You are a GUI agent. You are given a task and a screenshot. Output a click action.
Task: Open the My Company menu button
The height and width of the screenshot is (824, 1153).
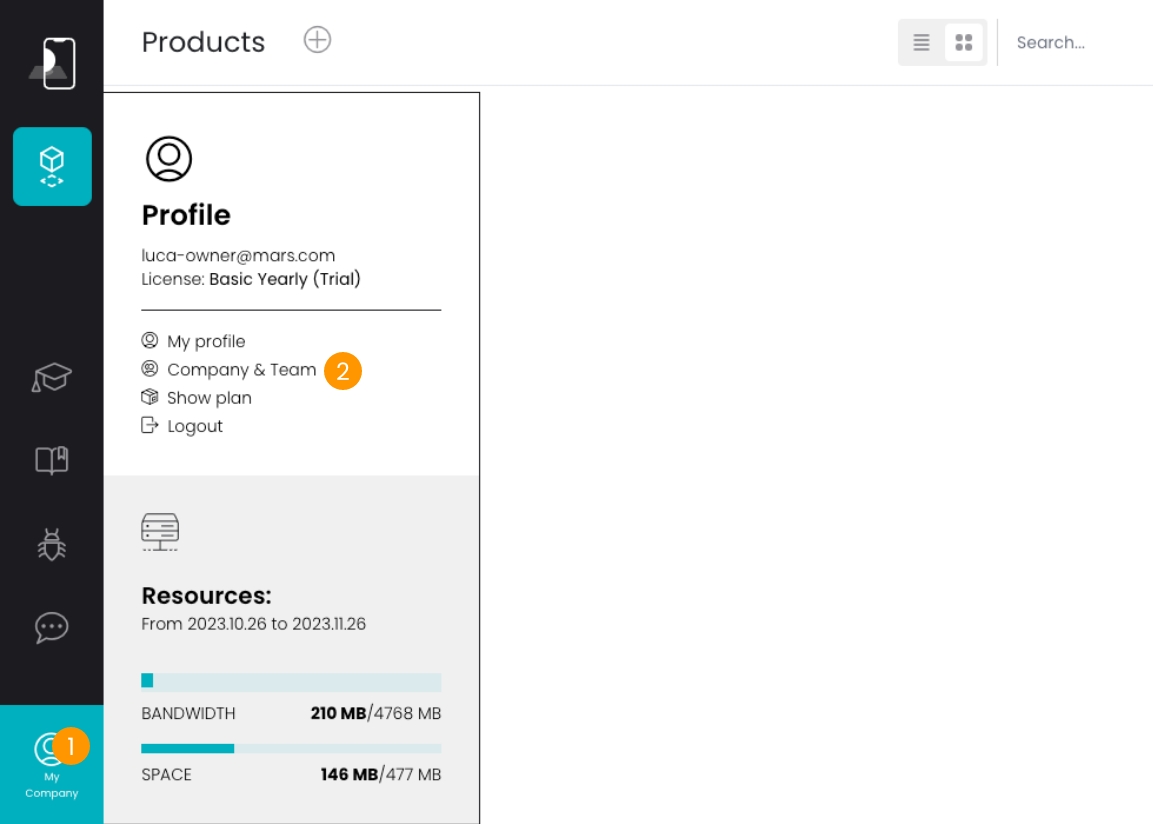coord(52,764)
